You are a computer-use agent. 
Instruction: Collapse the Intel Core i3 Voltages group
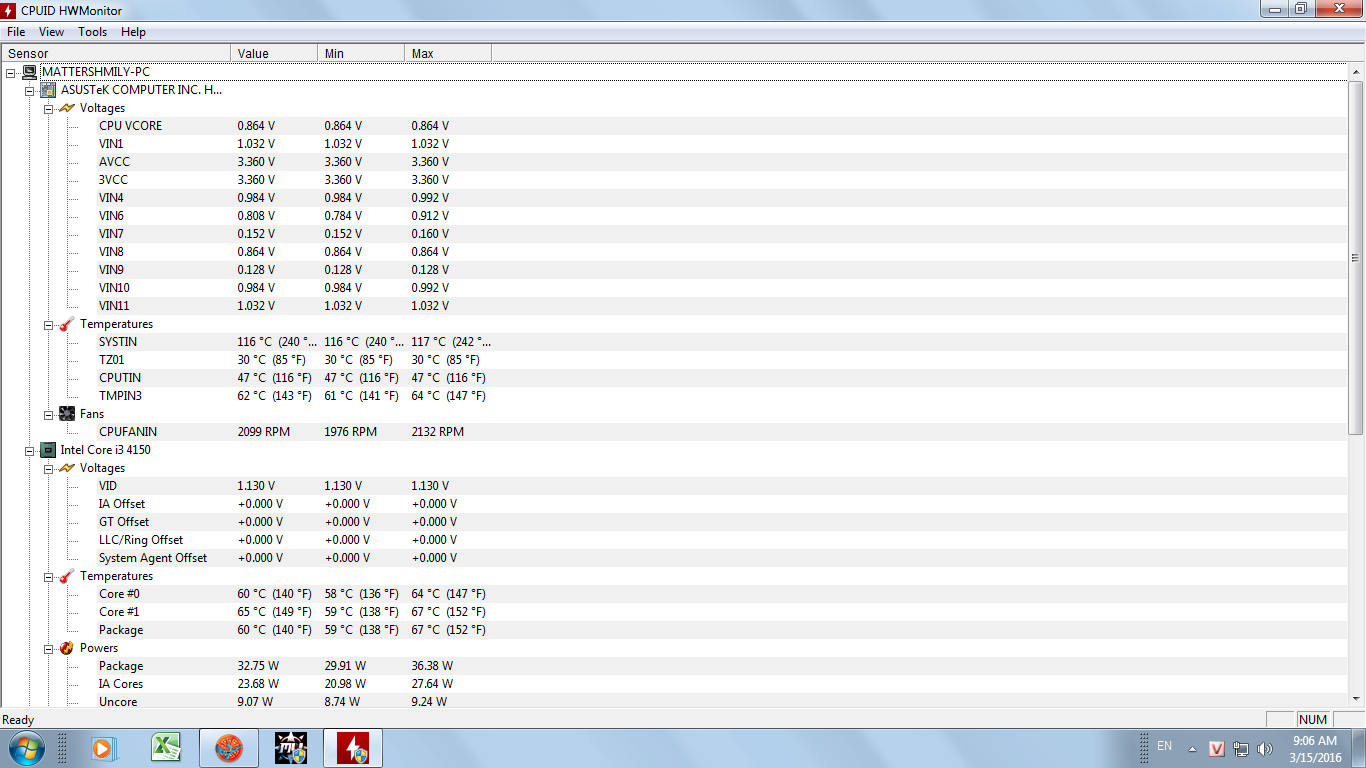[48, 468]
